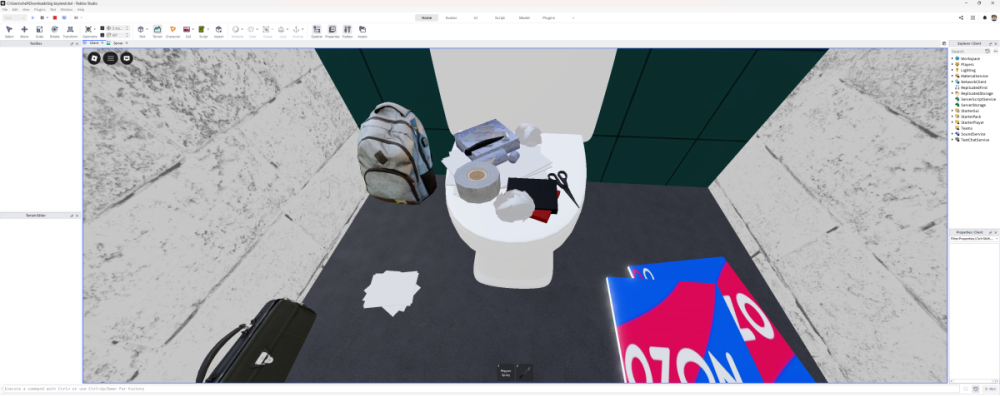The width and height of the screenshot is (1000, 397).
Task: Select ServerScriptService in Explorer
Action: tap(976, 99)
